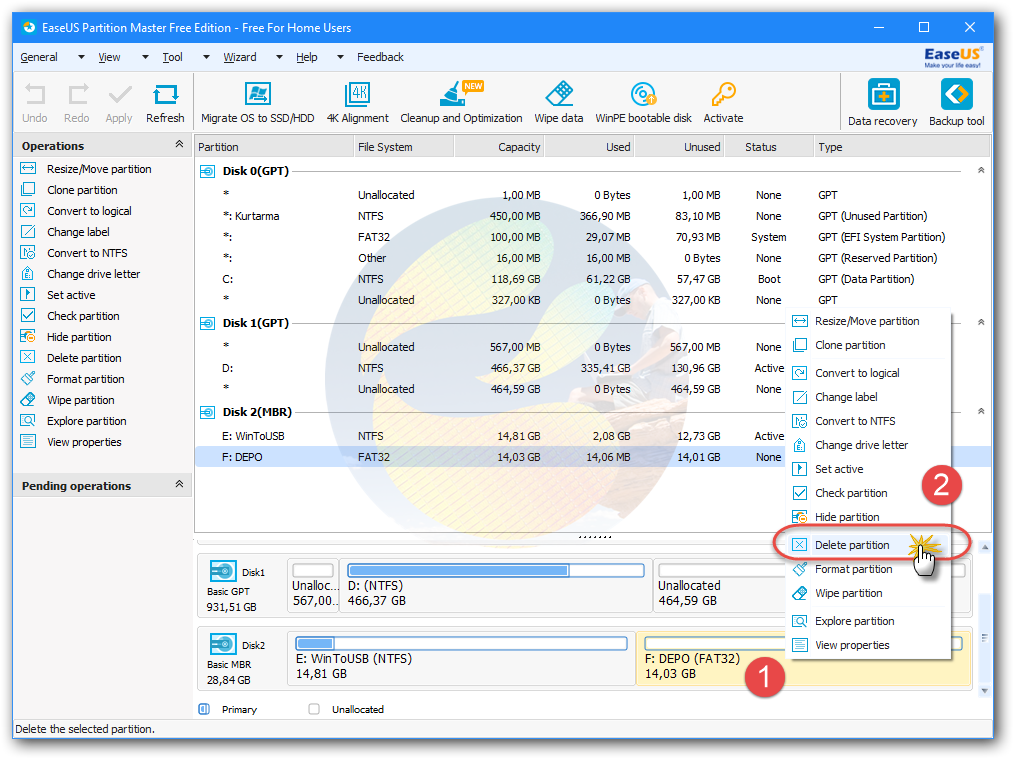Screen dimensions: 1014x759
Task: Expand the General menu dropdown arrow
Action: pos(81,58)
